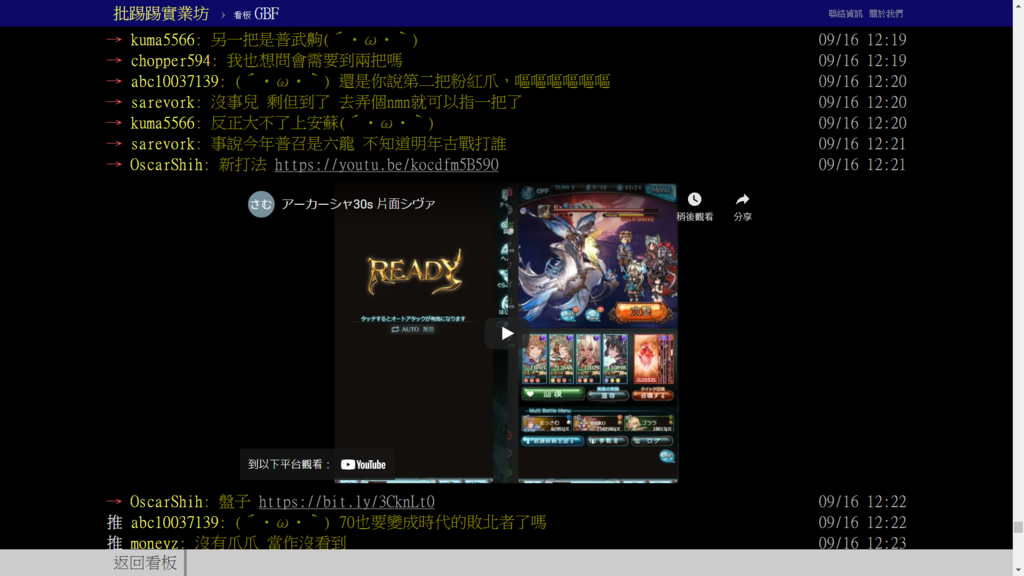Image resolution: width=1024 pixels, height=576 pixels.
Task: Click moneyz comment 沒有爪爪
Action: [x=270, y=543]
